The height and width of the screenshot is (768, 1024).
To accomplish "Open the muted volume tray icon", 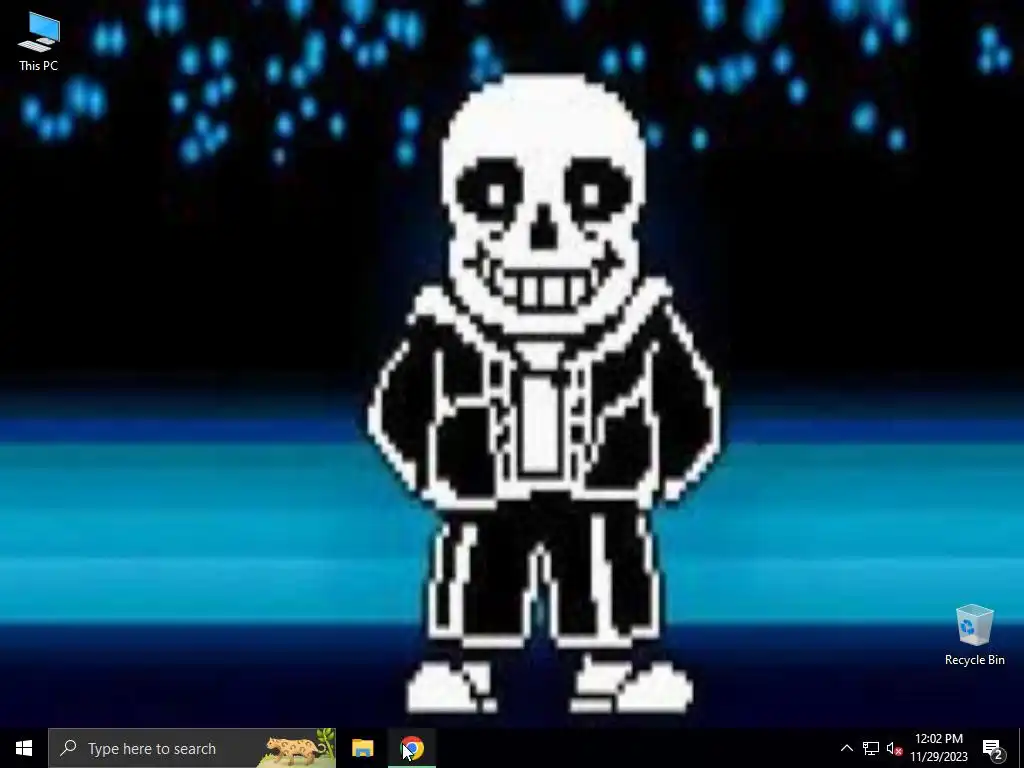I will (894, 748).
